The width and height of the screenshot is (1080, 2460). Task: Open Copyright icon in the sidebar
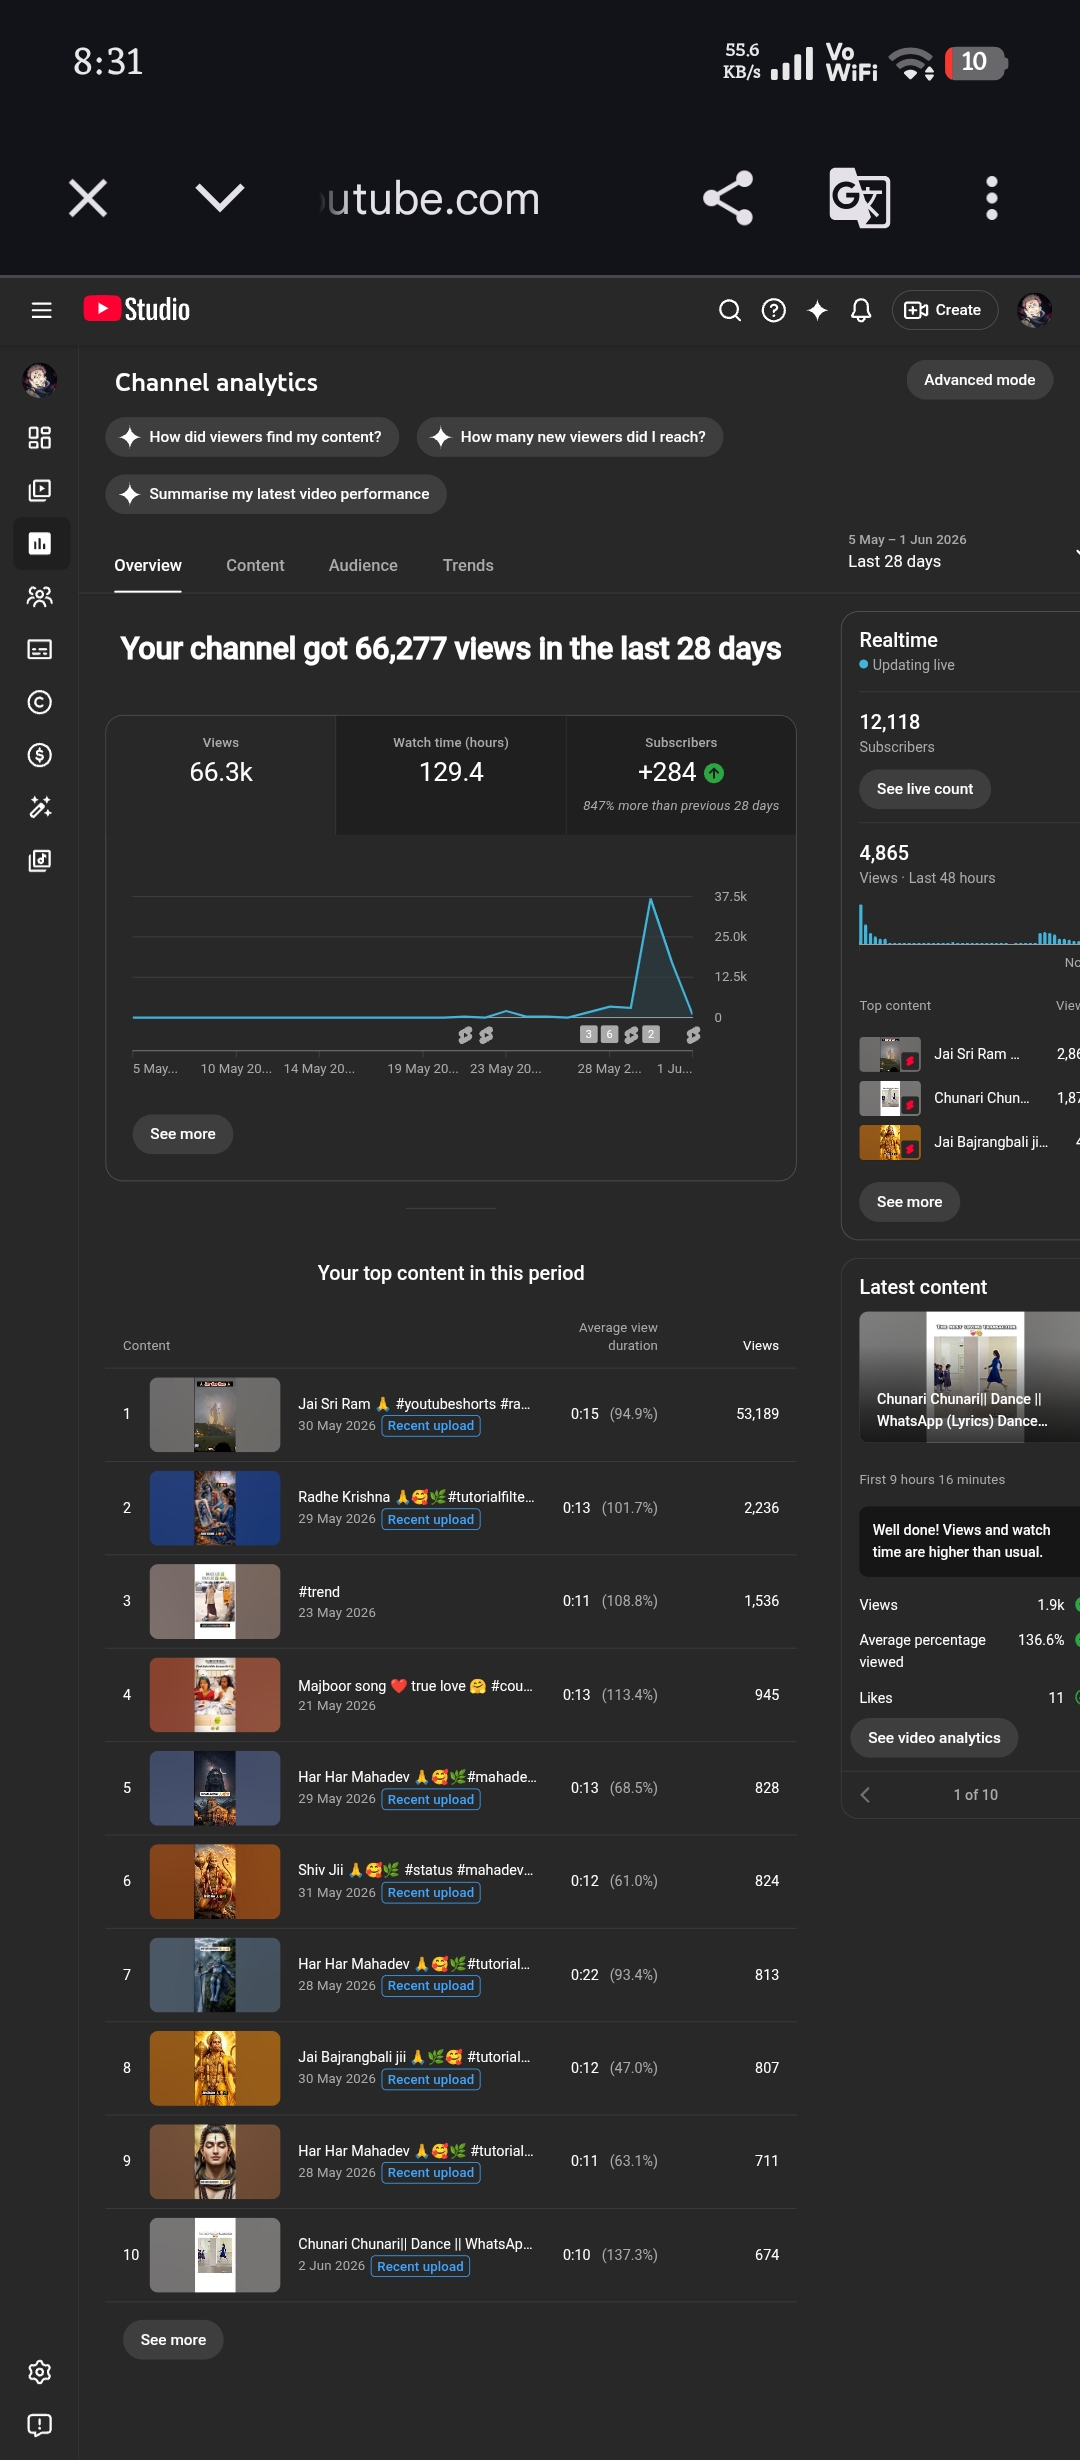click(x=40, y=702)
